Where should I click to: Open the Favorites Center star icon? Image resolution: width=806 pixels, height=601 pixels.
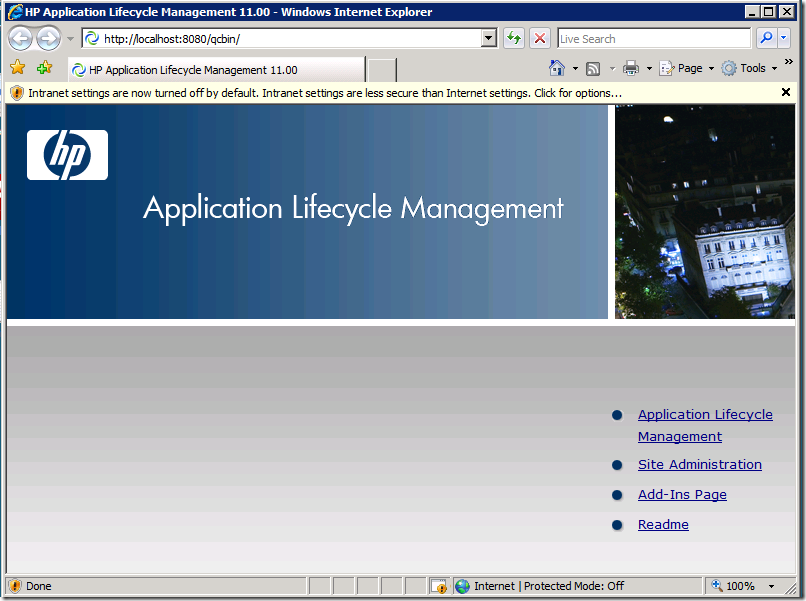[x=17, y=67]
